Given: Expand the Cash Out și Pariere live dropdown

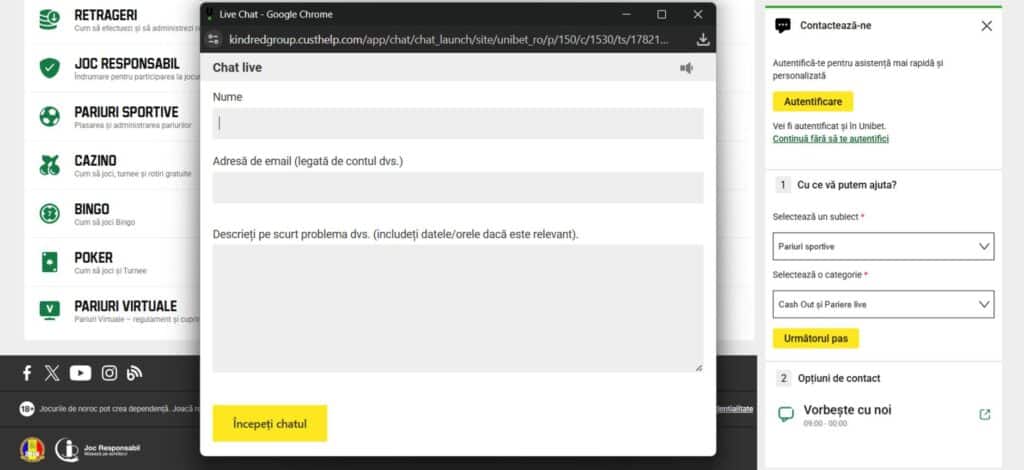Looking at the screenshot, I should [x=884, y=304].
